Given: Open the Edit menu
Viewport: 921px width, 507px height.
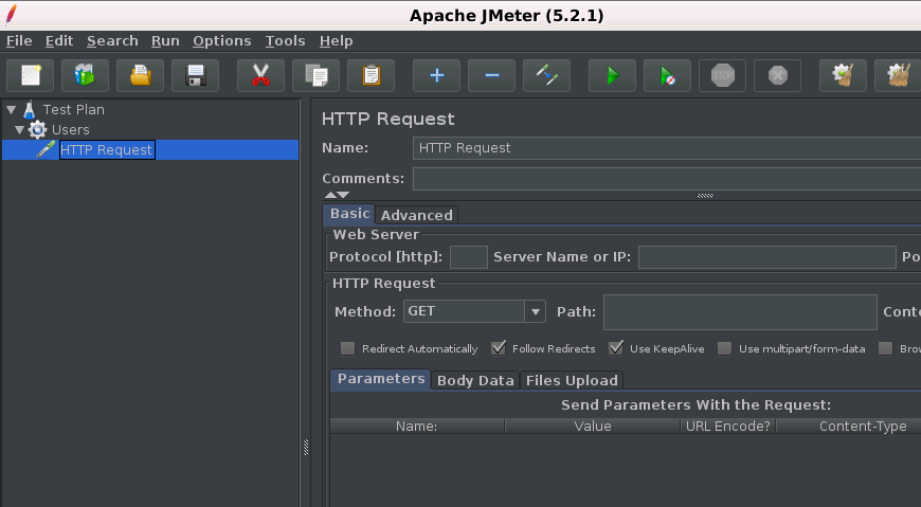Looking at the screenshot, I should [x=59, y=41].
